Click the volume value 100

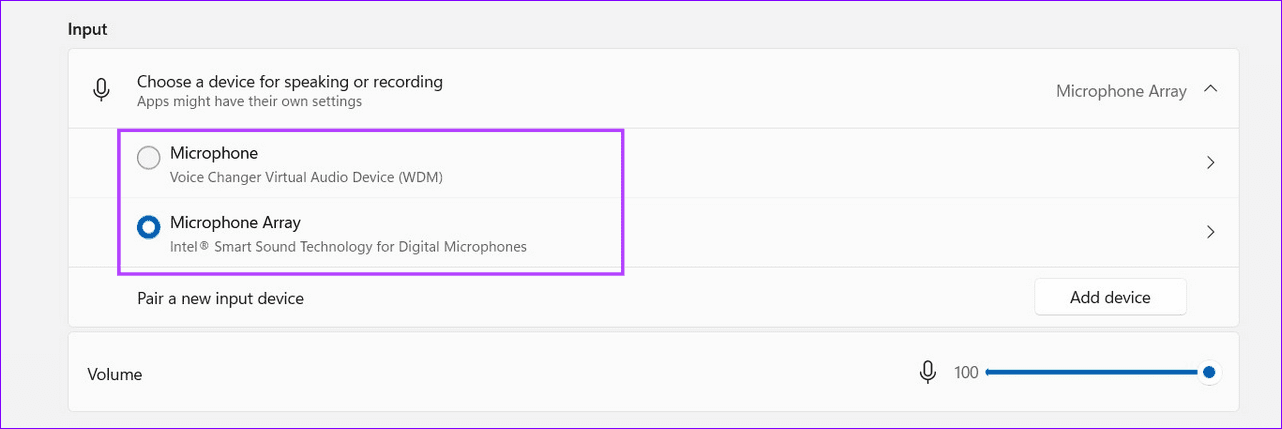point(966,373)
